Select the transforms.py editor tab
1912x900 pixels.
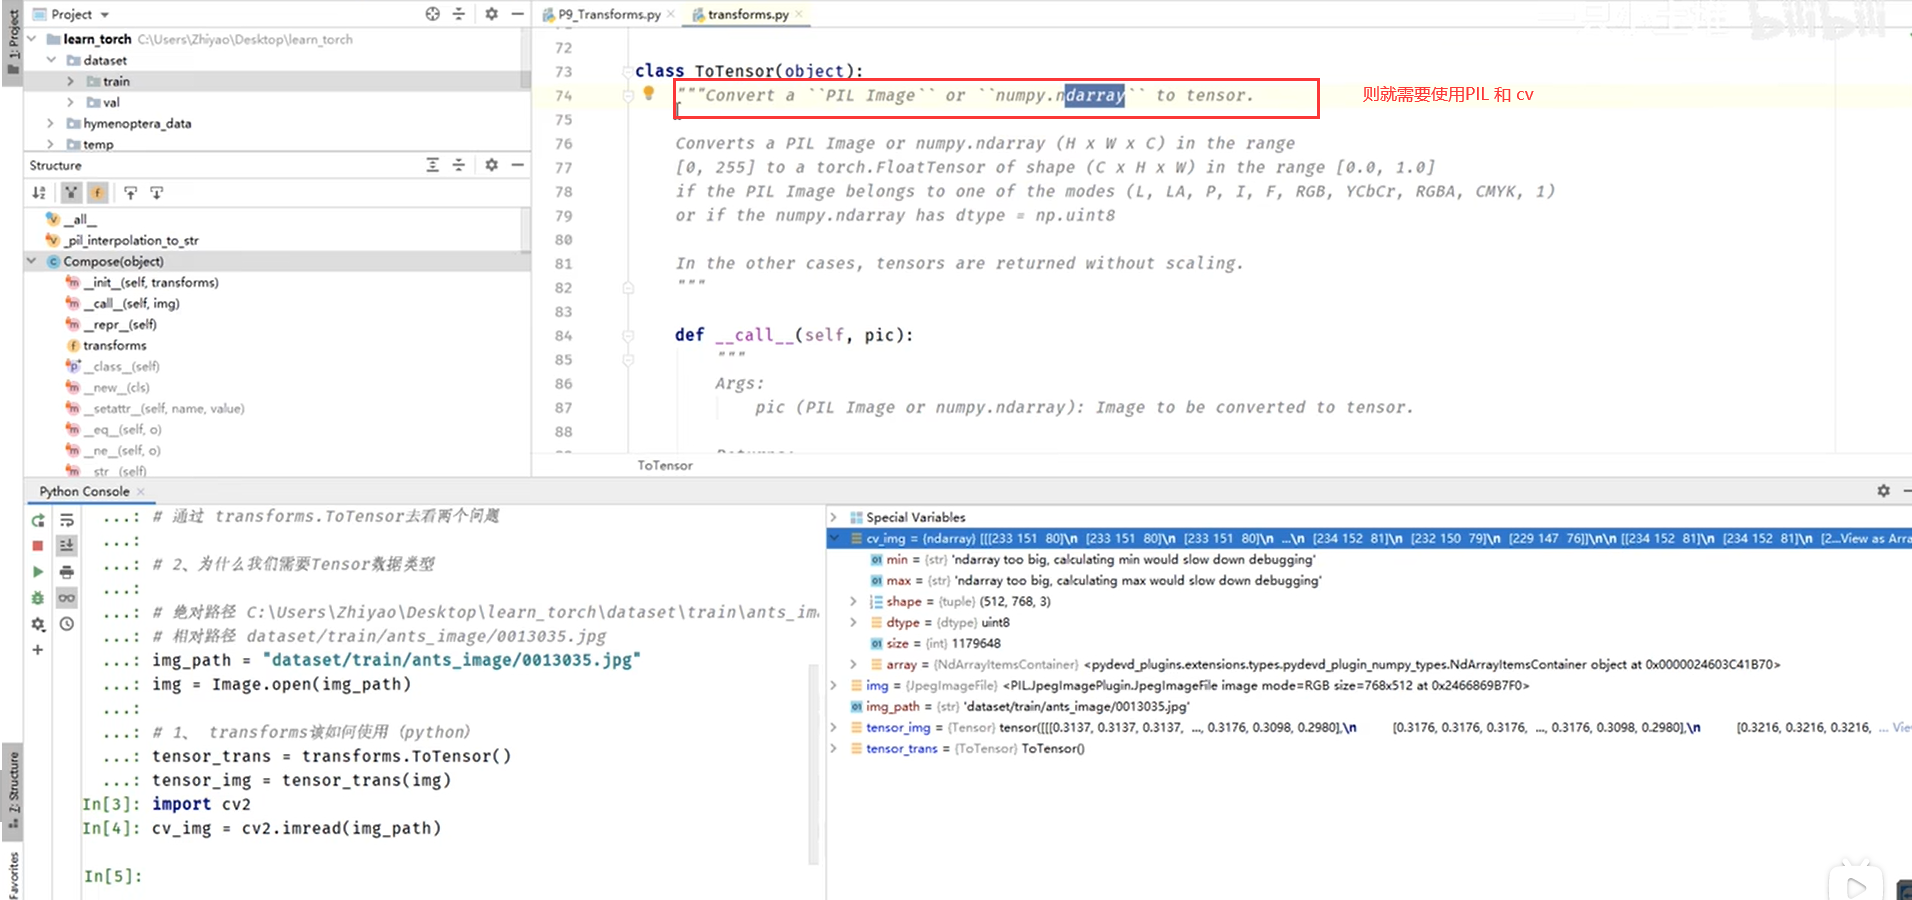coord(748,14)
